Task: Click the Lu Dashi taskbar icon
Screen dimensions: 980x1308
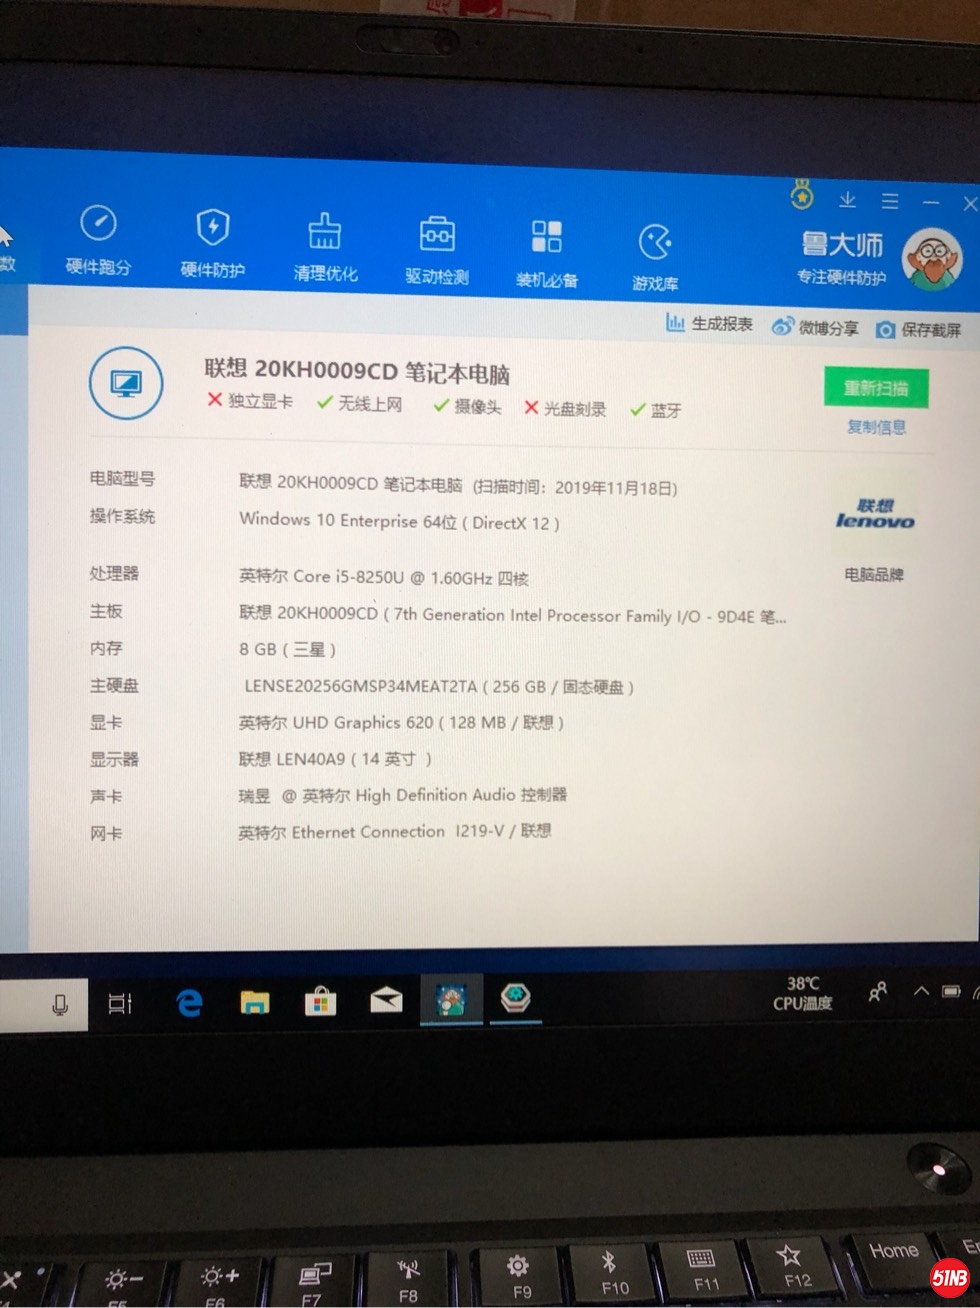Action: tap(450, 1000)
